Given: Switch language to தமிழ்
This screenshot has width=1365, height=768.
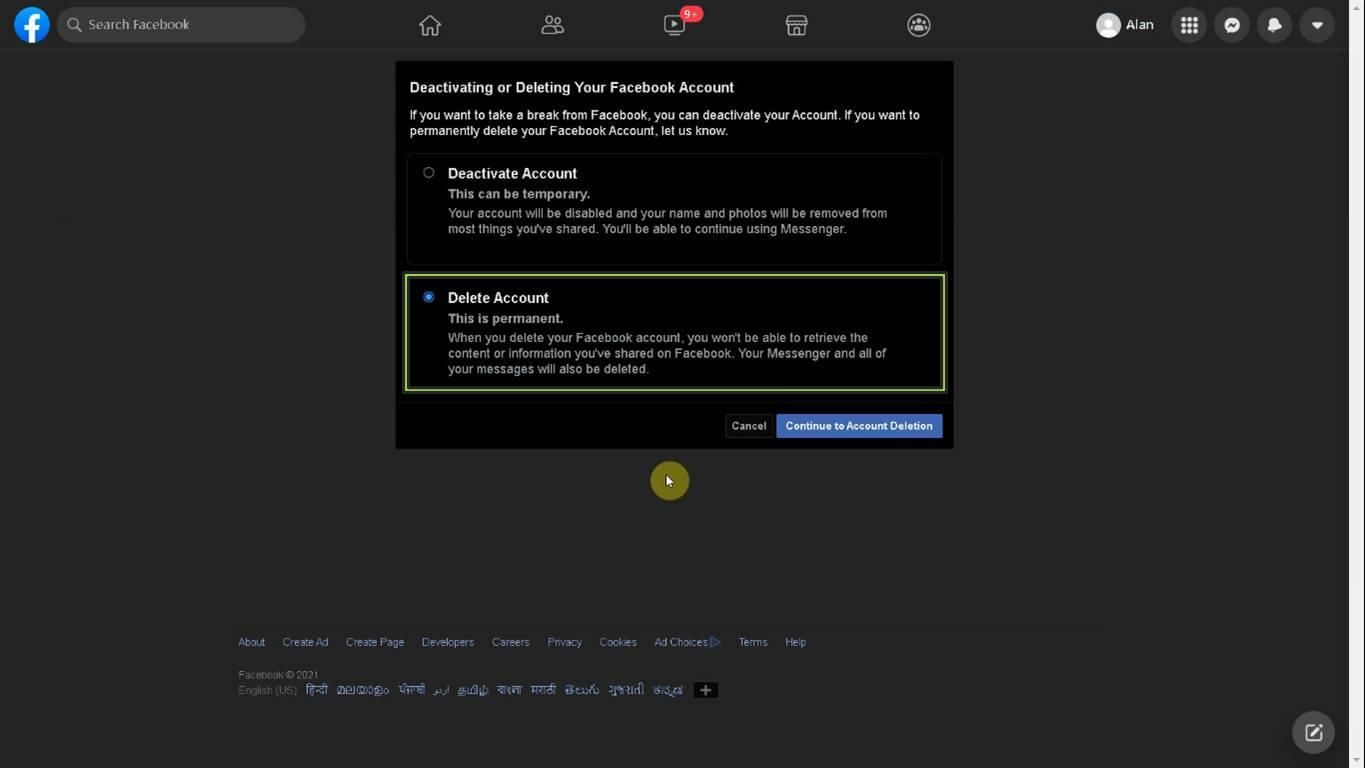Looking at the screenshot, I should [473, 690].
